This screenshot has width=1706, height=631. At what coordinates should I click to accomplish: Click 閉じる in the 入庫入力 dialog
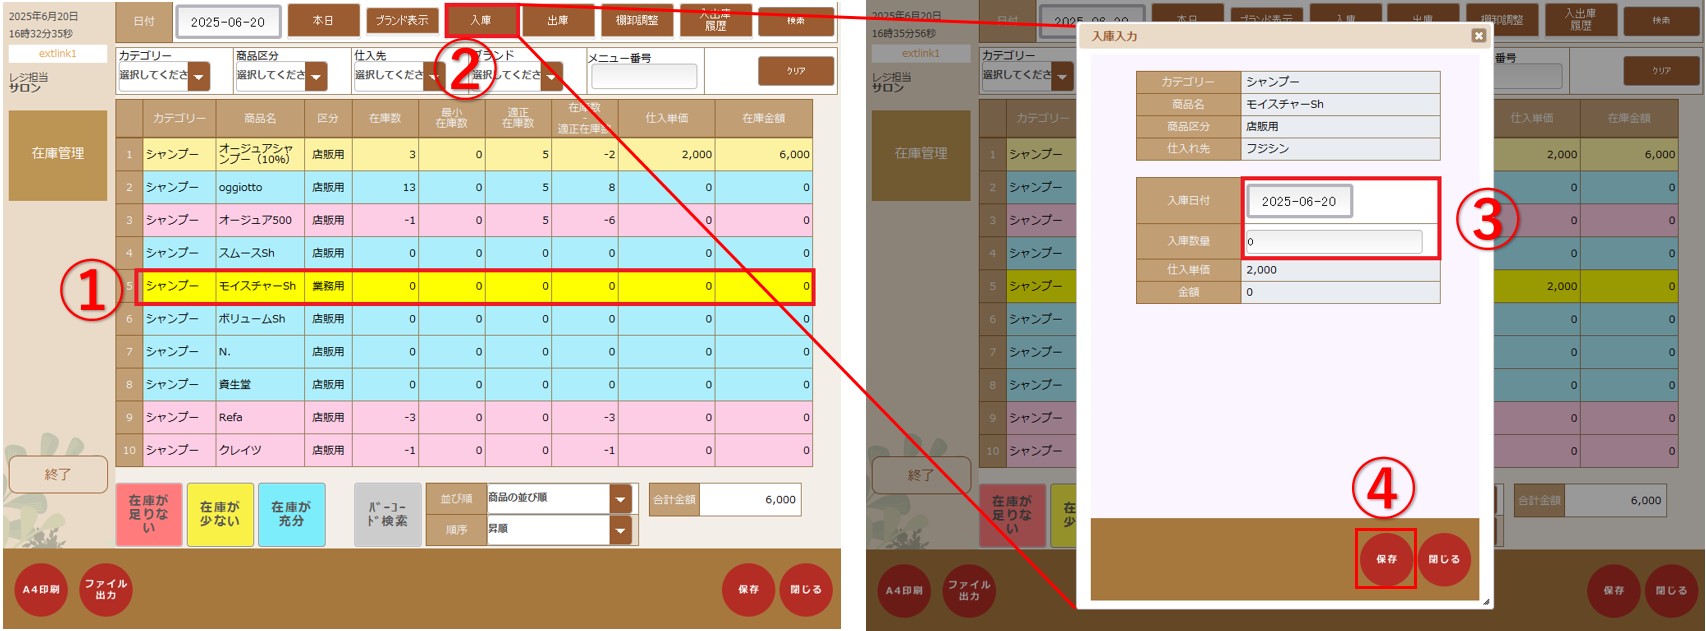[1444, 559]
